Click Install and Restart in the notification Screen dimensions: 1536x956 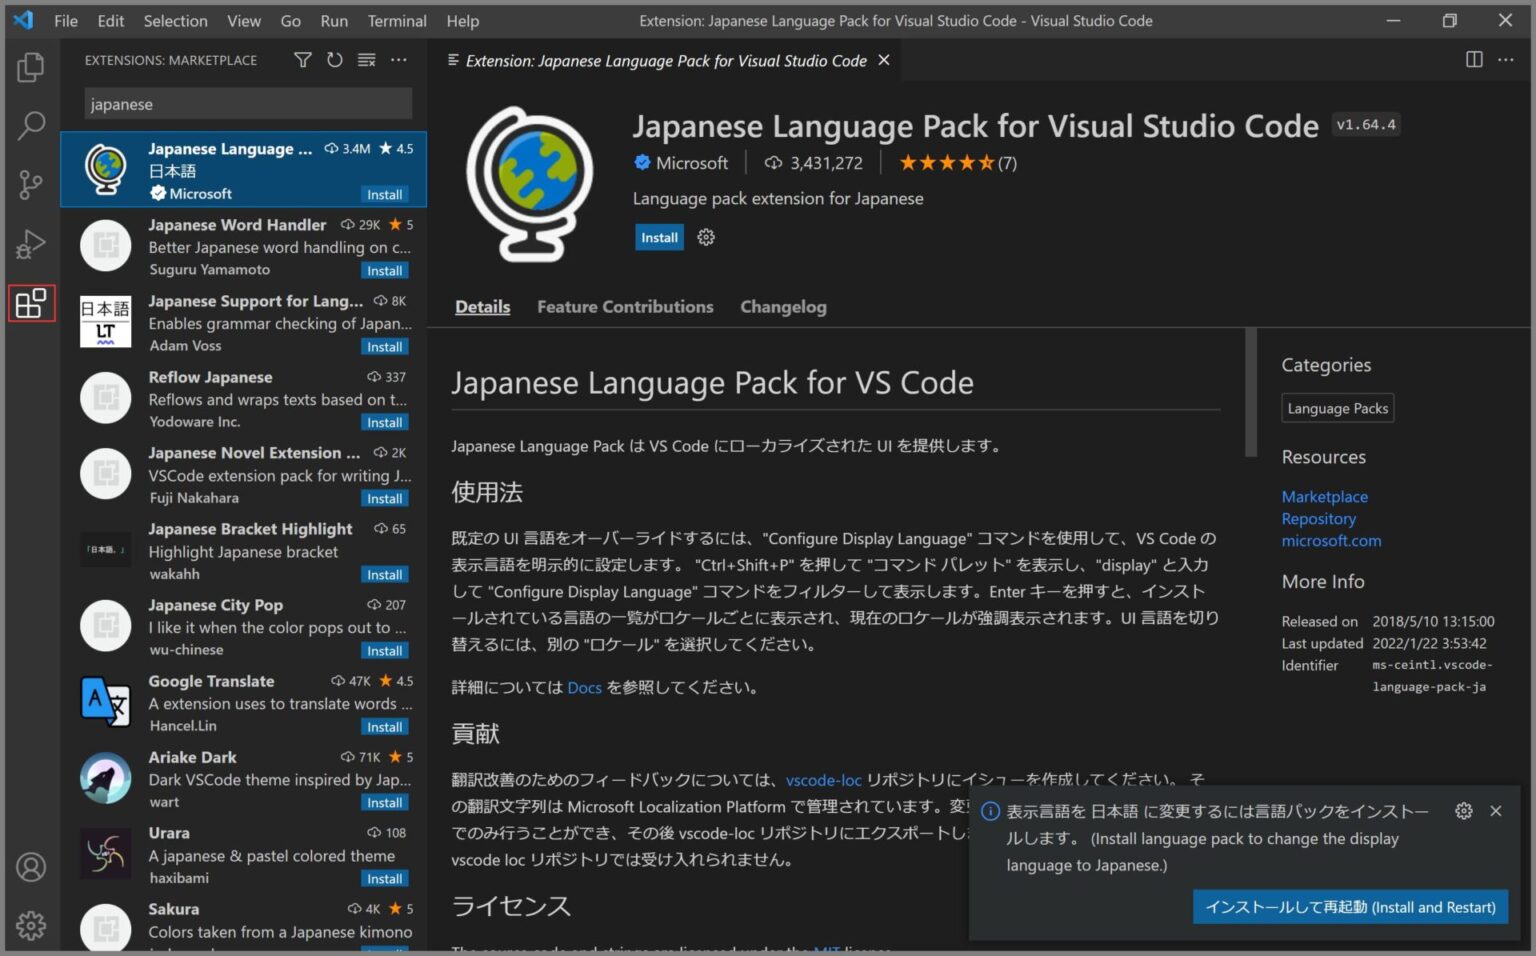(x=1349, y=906)
